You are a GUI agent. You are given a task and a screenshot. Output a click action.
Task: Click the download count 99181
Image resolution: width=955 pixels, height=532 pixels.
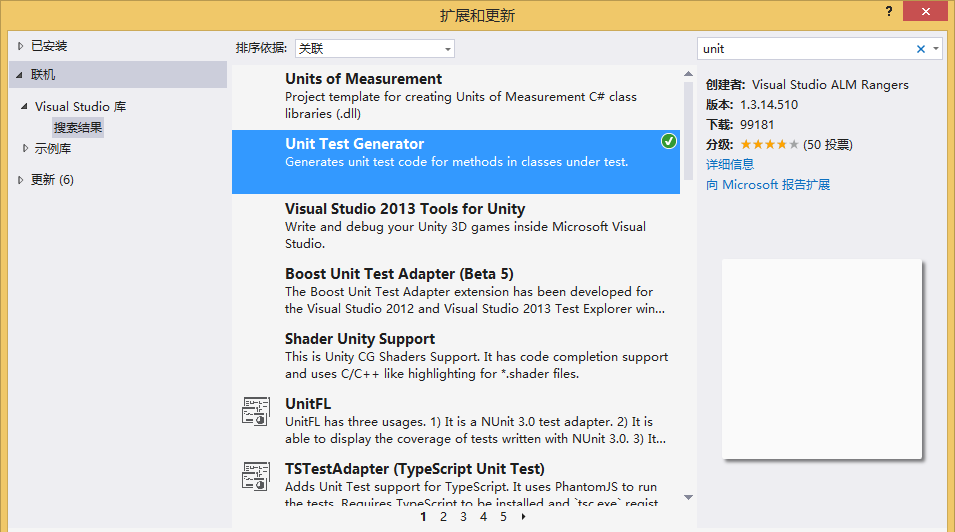pyautogui.click(x=757, y=125)
